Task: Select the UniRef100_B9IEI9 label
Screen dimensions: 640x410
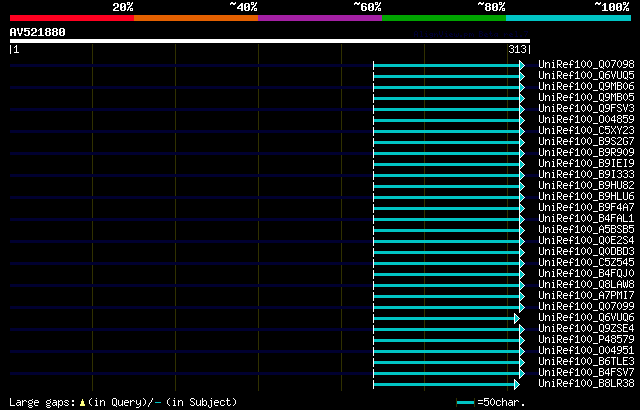Action: [586, 164]
